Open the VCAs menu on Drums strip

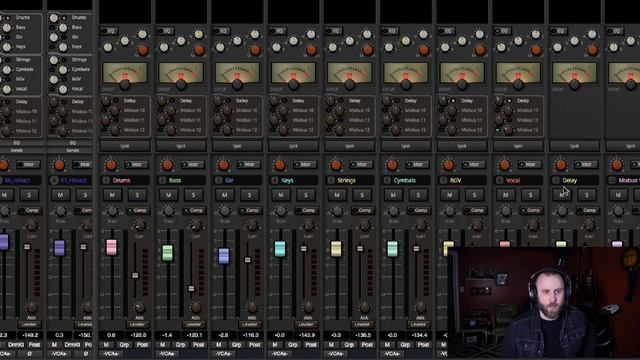point(110,354)
